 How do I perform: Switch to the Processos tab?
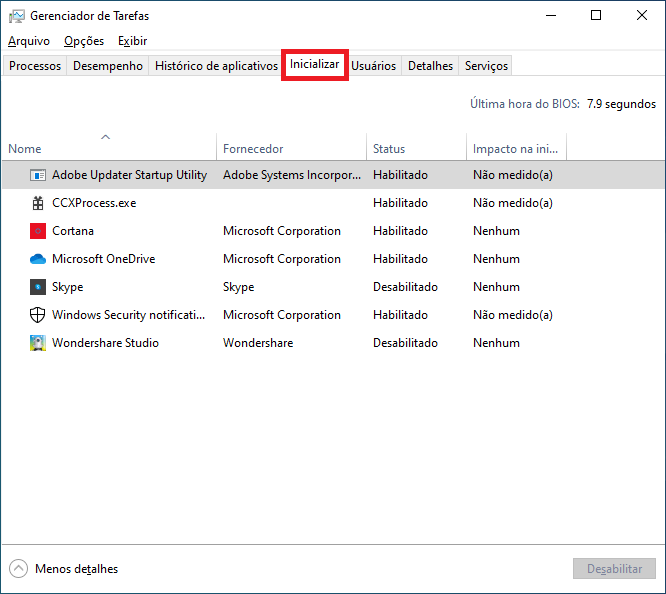(x=35, y=66)
